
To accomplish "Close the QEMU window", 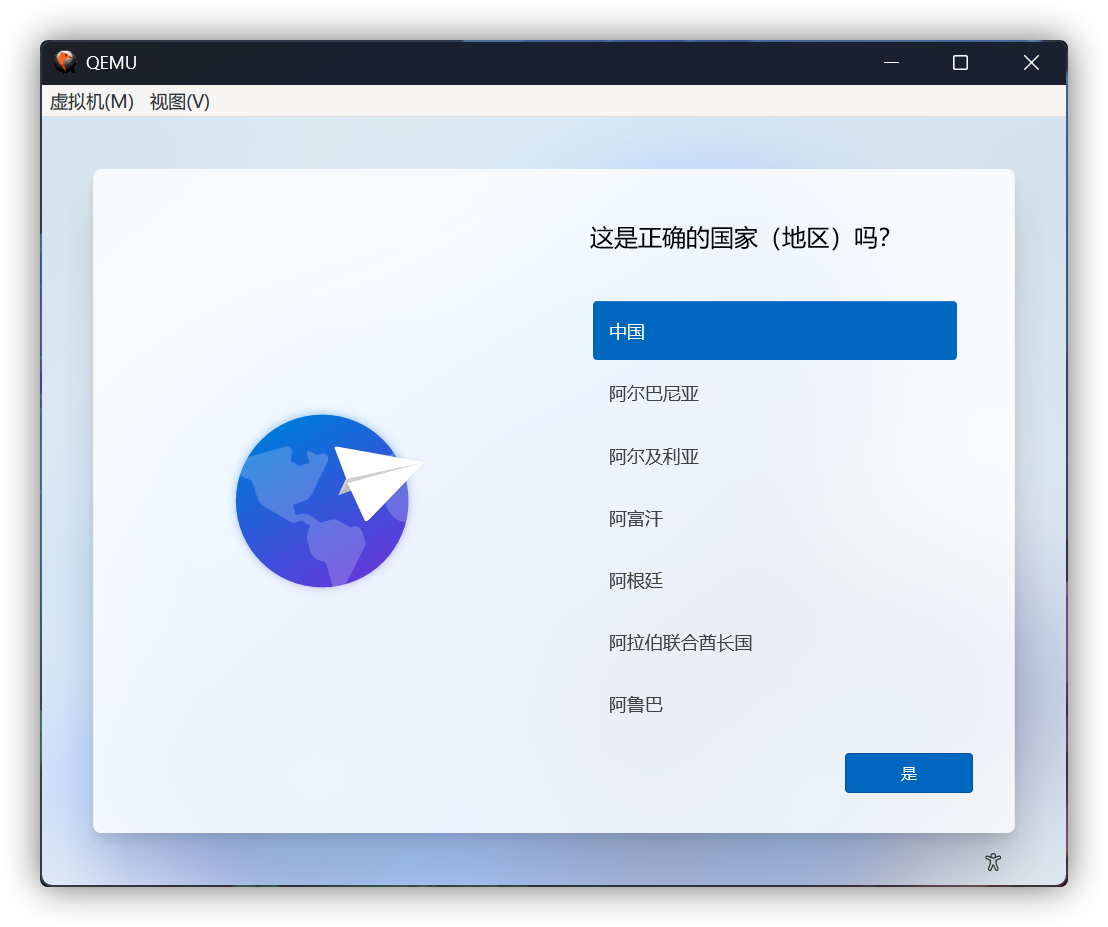I will 1031,63.
